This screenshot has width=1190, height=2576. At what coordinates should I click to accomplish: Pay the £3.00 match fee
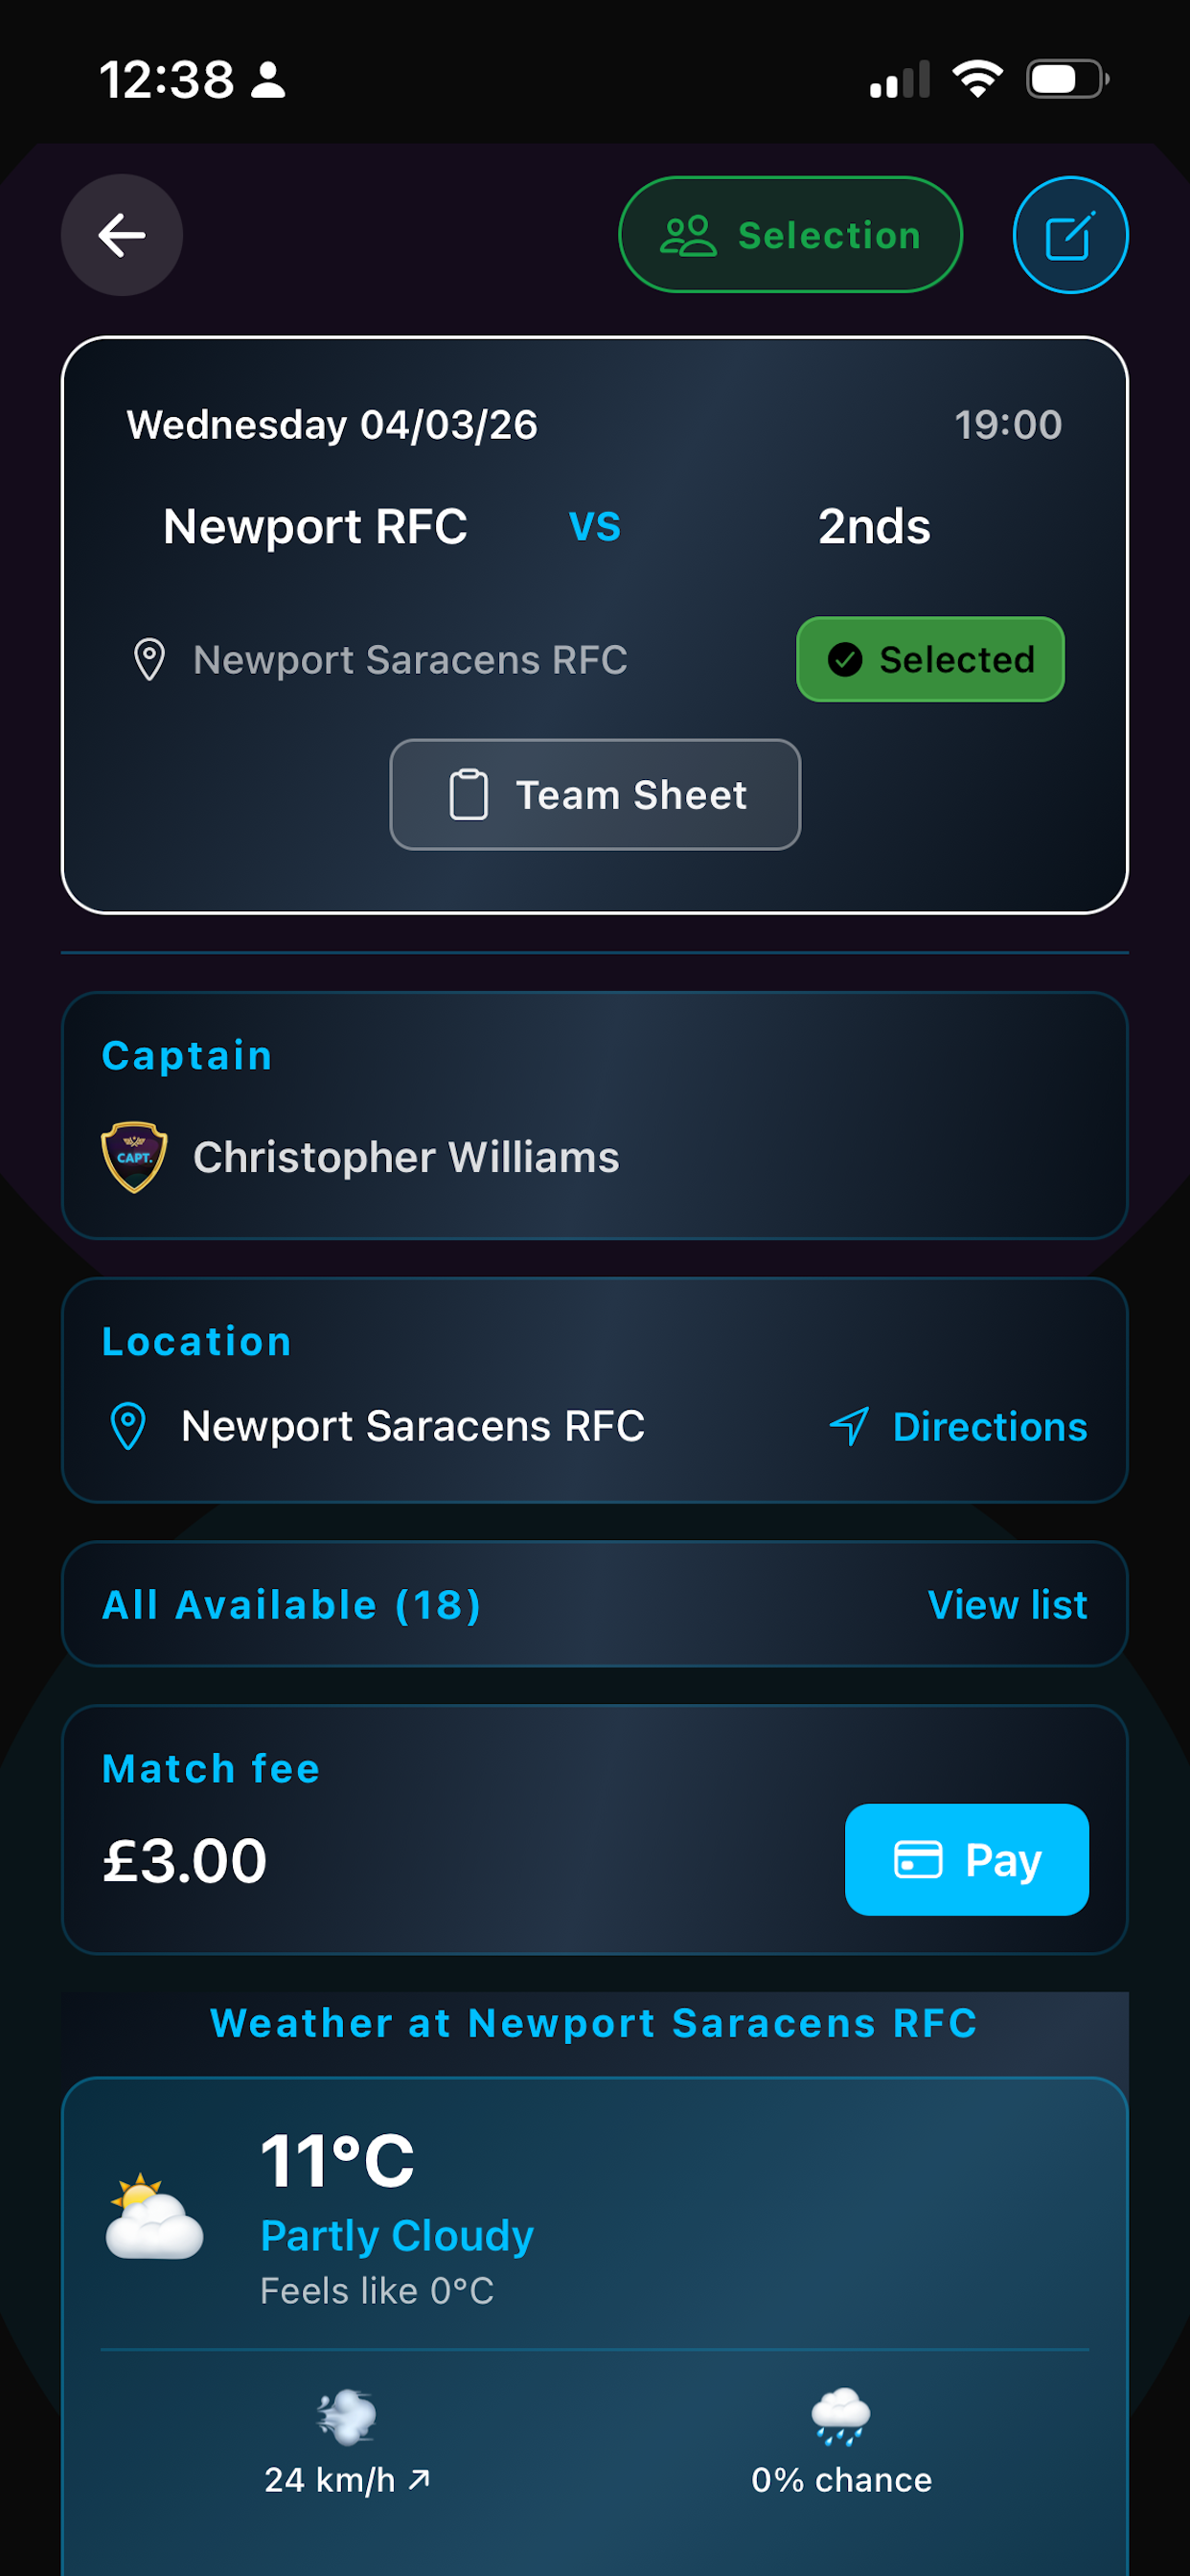pos(966,1859)
